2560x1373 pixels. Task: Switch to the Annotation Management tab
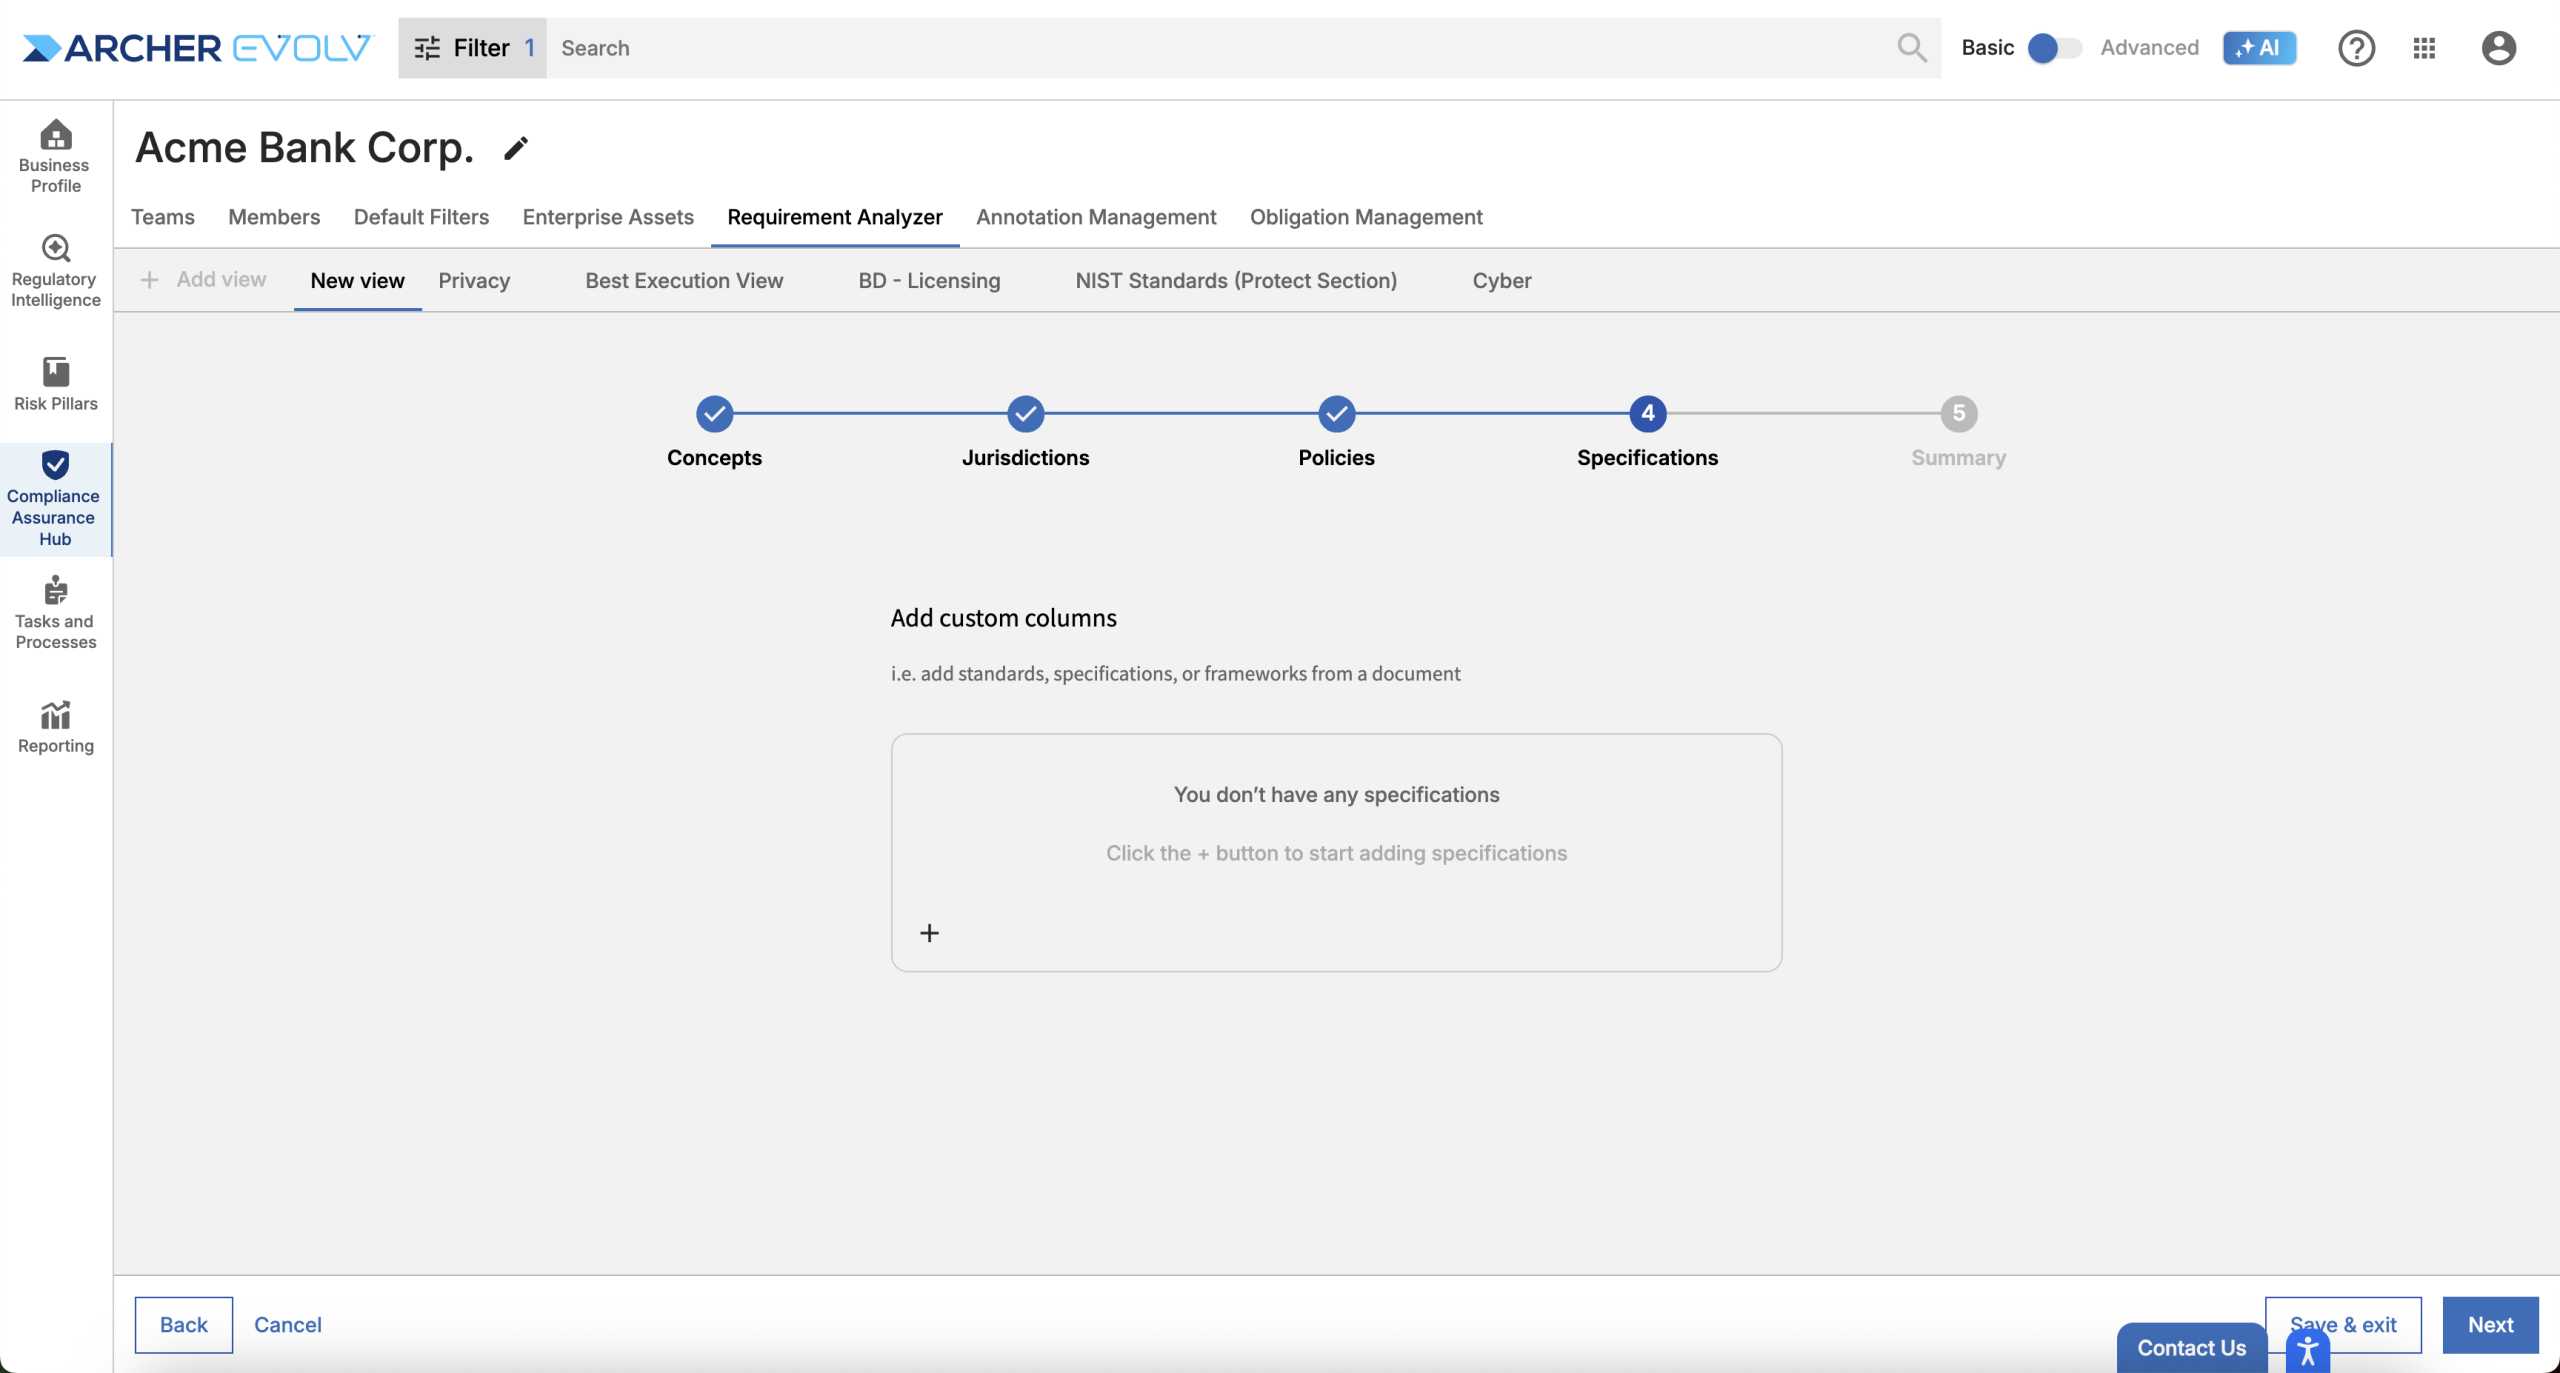(1095, 217)
